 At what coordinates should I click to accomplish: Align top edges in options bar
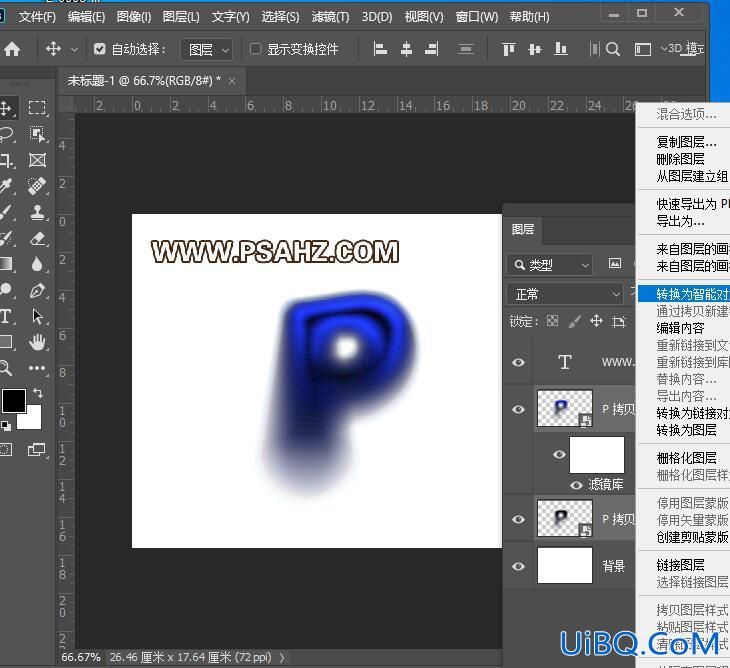pyautogui.click(x=509, y=49)
